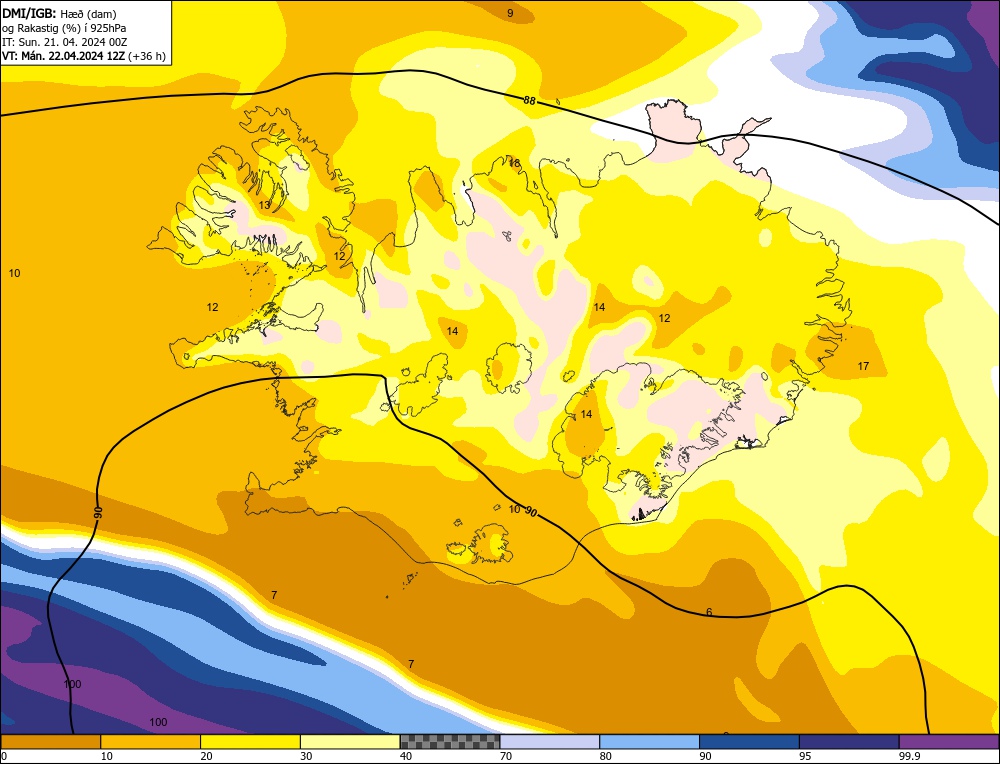Click the legend tick label '20'
The width and height of the screenshot is (1000, 764).
pos(206,756)
